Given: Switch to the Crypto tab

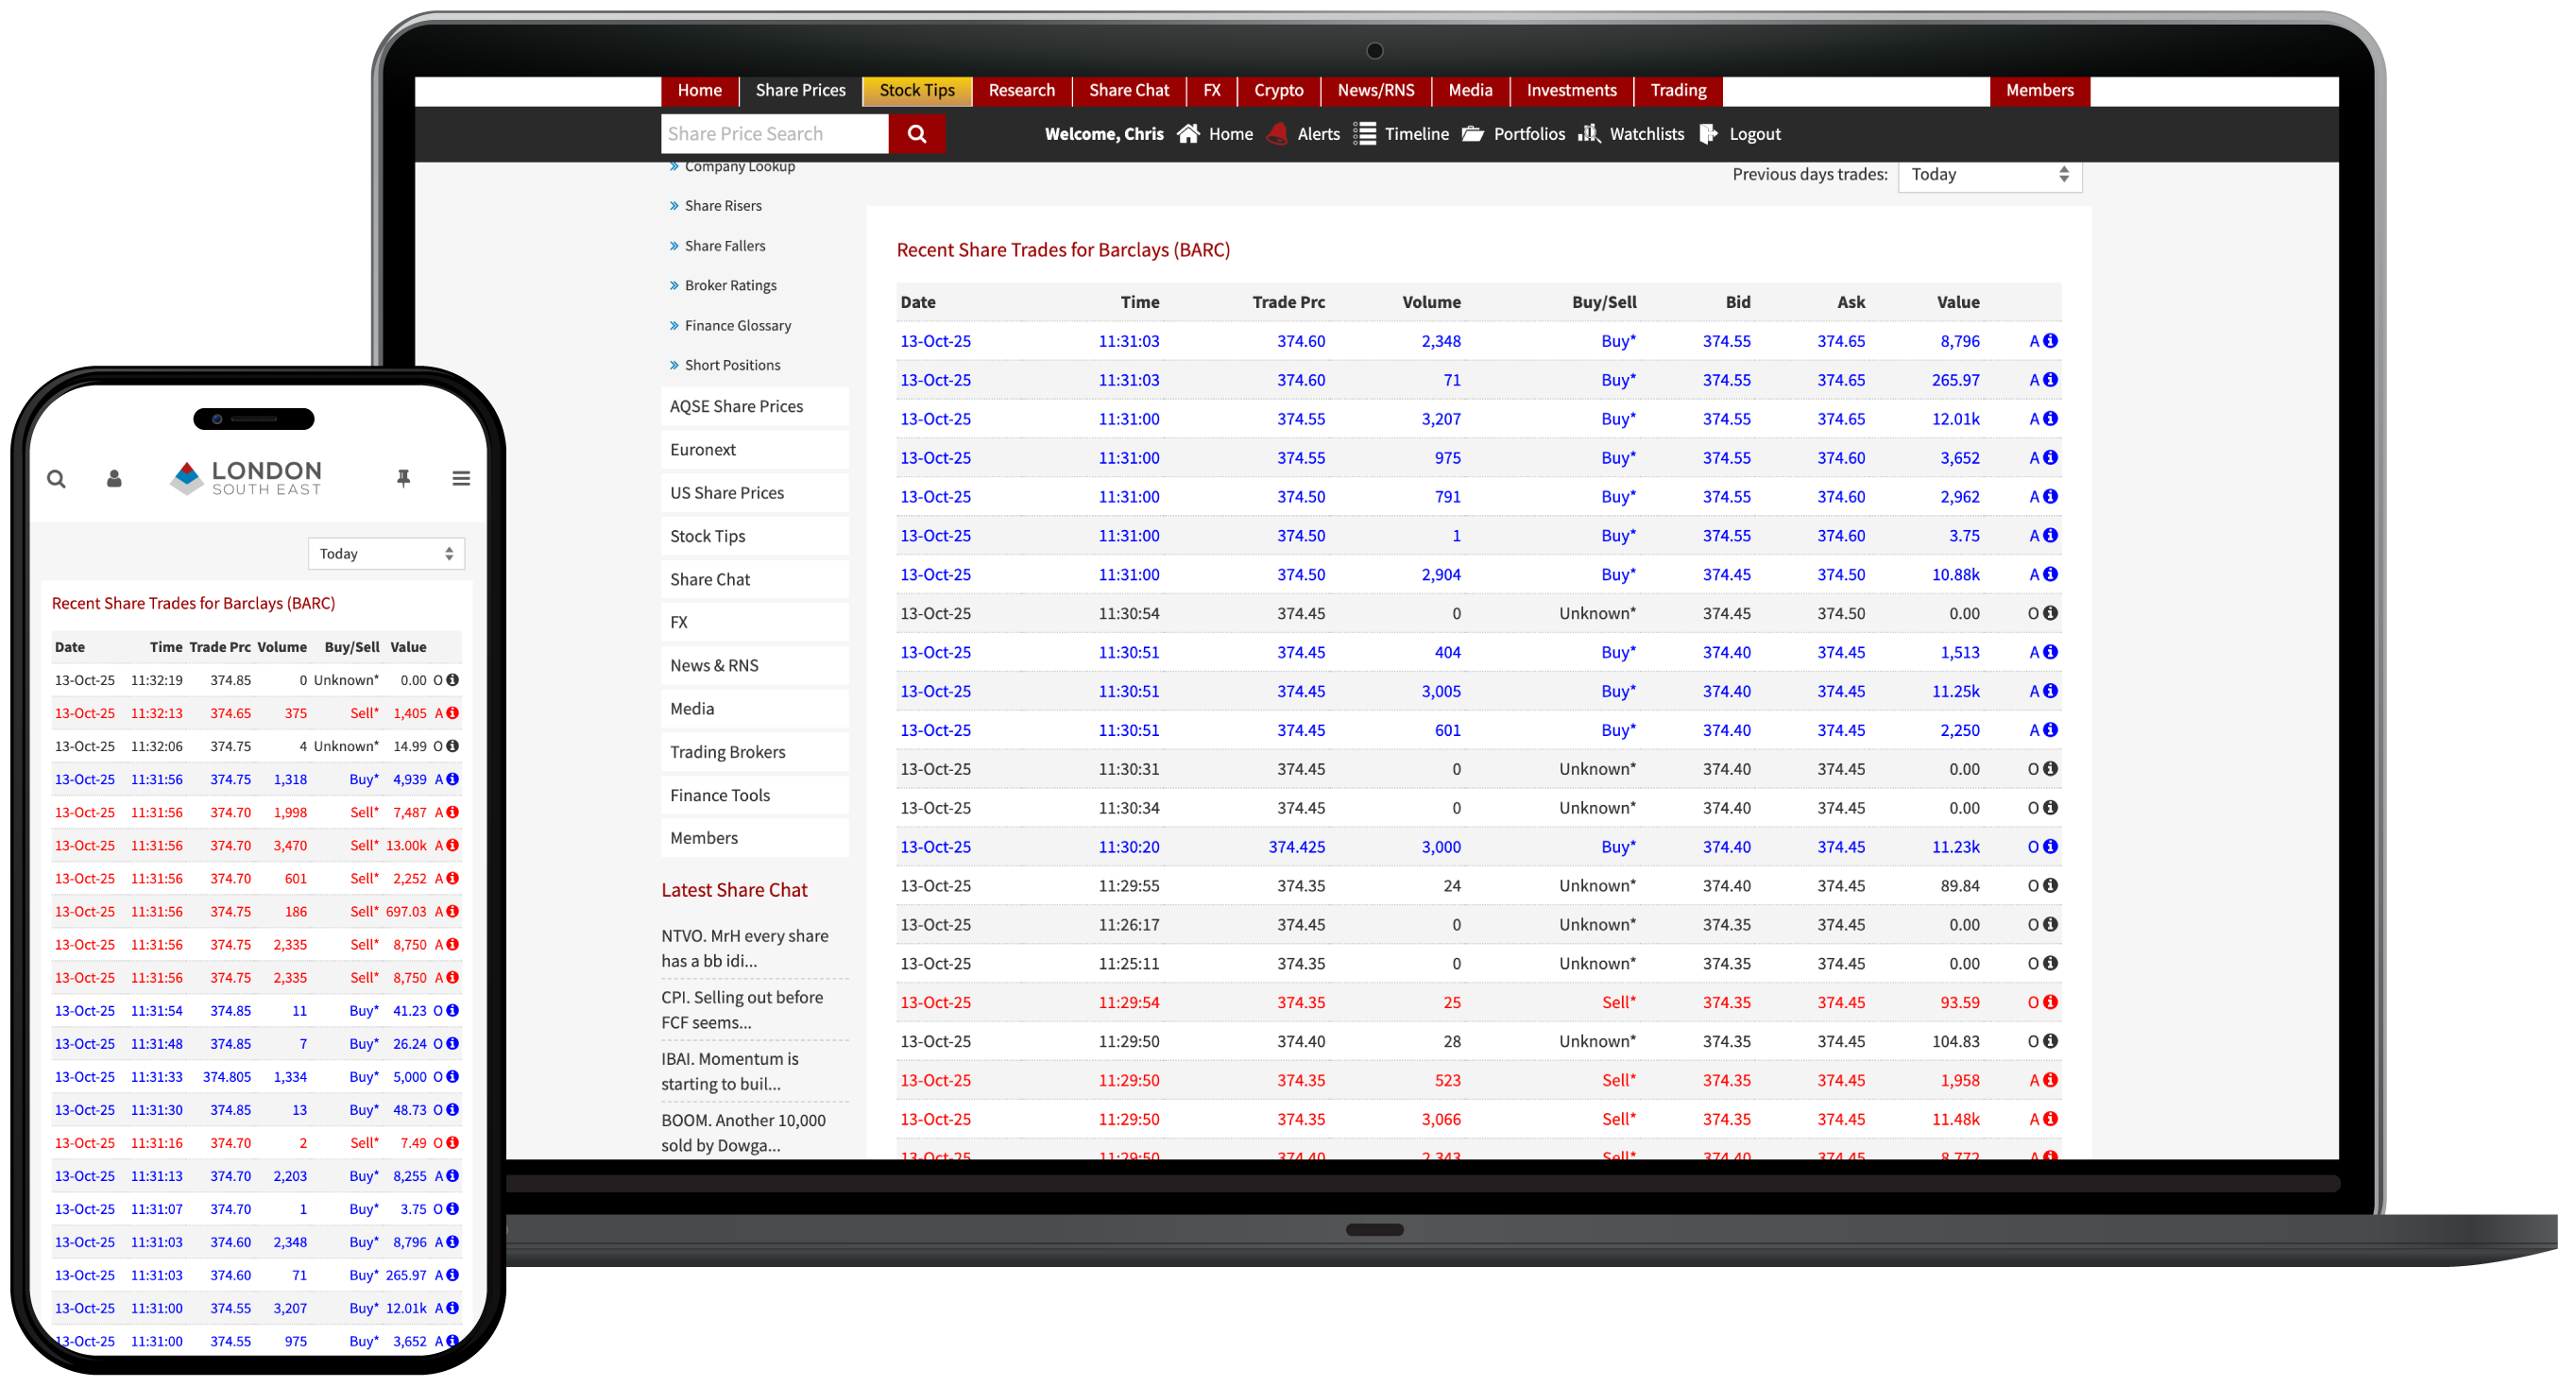Looking at the screenshot, I should pos(1278,90).
